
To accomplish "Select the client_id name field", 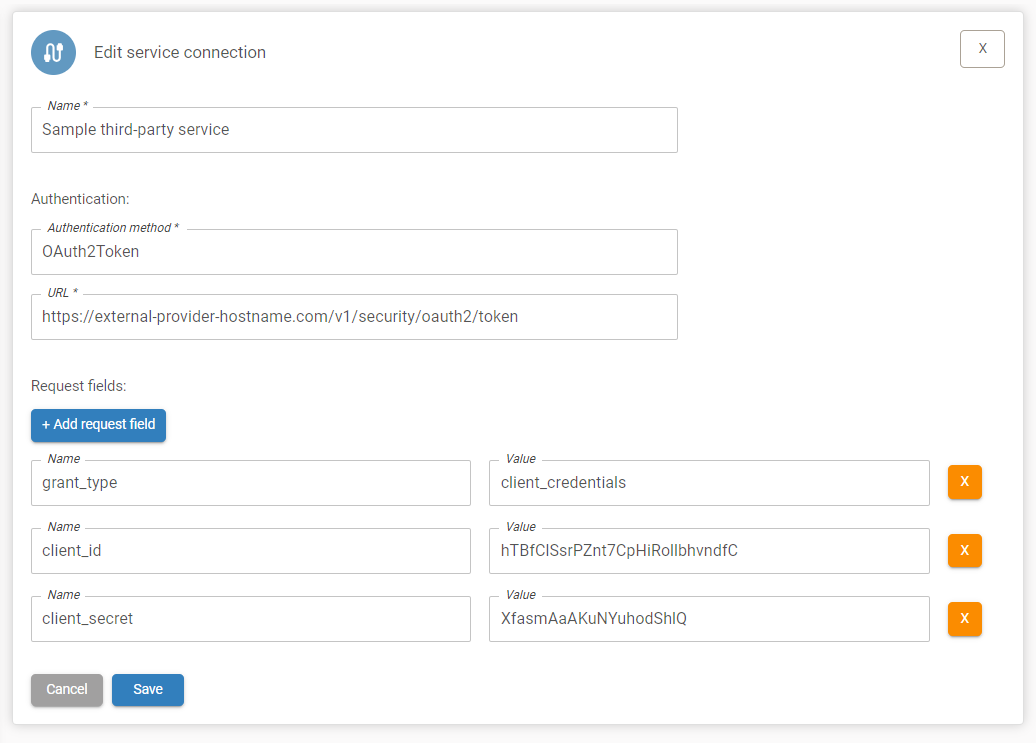I will click(x=250, y=551).
